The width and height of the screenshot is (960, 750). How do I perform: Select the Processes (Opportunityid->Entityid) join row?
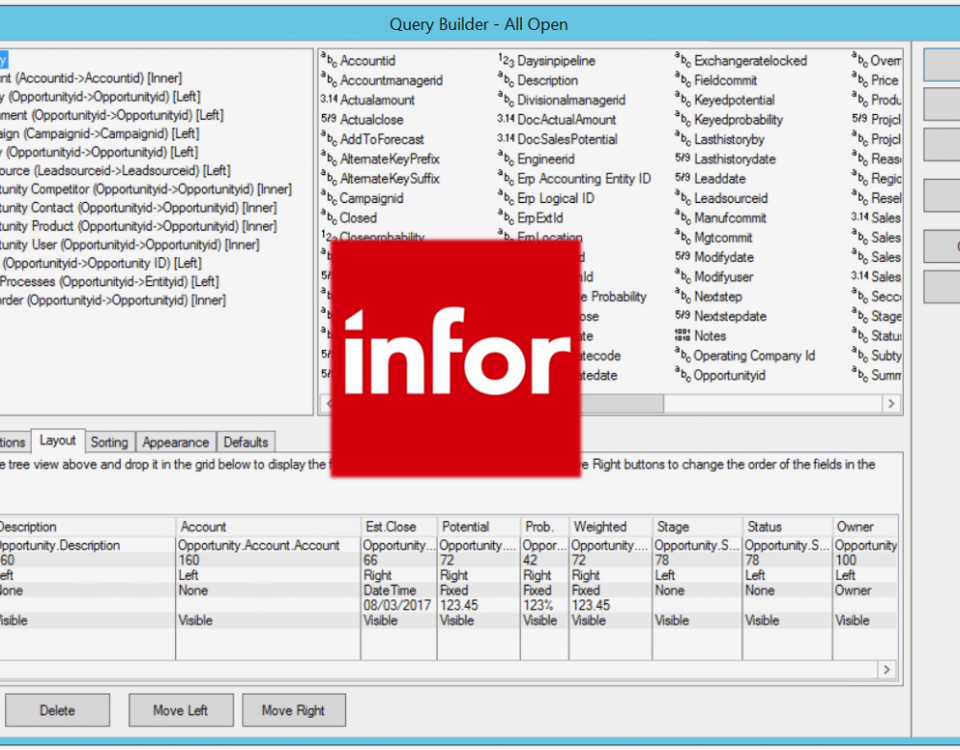coord(110,282)
